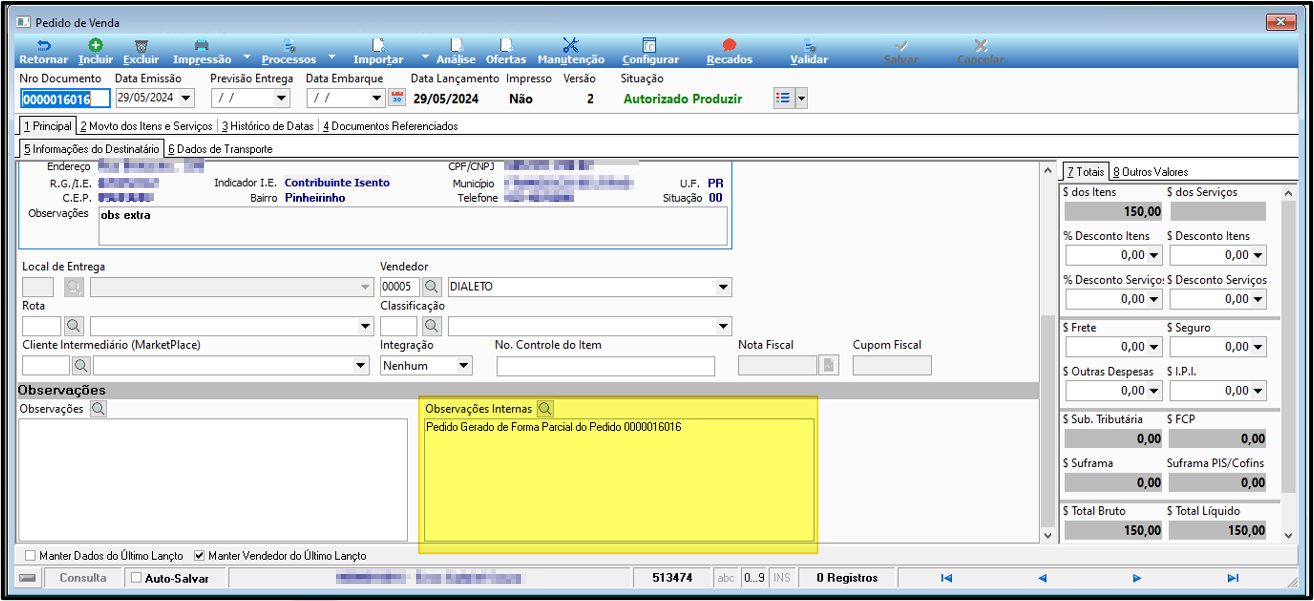Click the Validar toolbar icon
This screenshot has width=1314, height=601.
pos(809,45)
